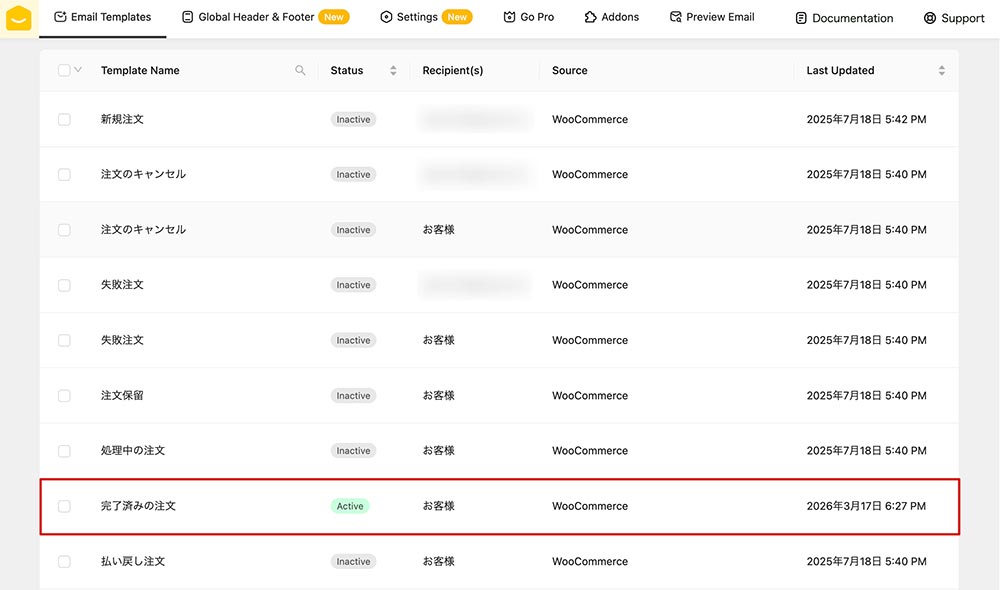1000x590 pixels.
Task: Expand the bulk selection dropdown chevron
Action: 78,70
